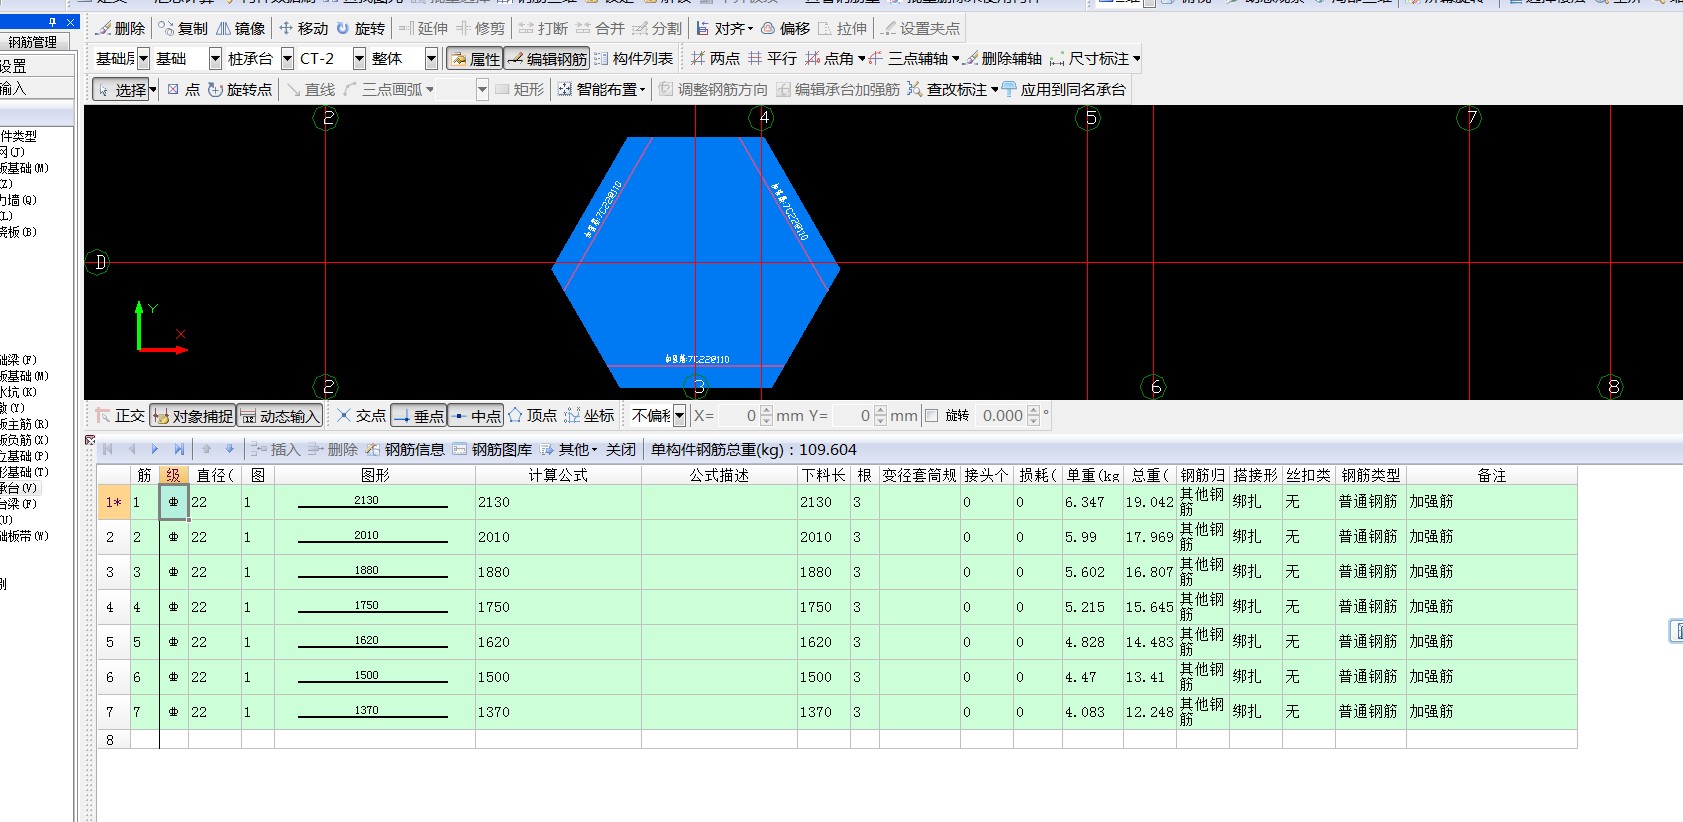
Task: Open 钢筋图库 rebar shape library
Action: [x=492, y=449]
